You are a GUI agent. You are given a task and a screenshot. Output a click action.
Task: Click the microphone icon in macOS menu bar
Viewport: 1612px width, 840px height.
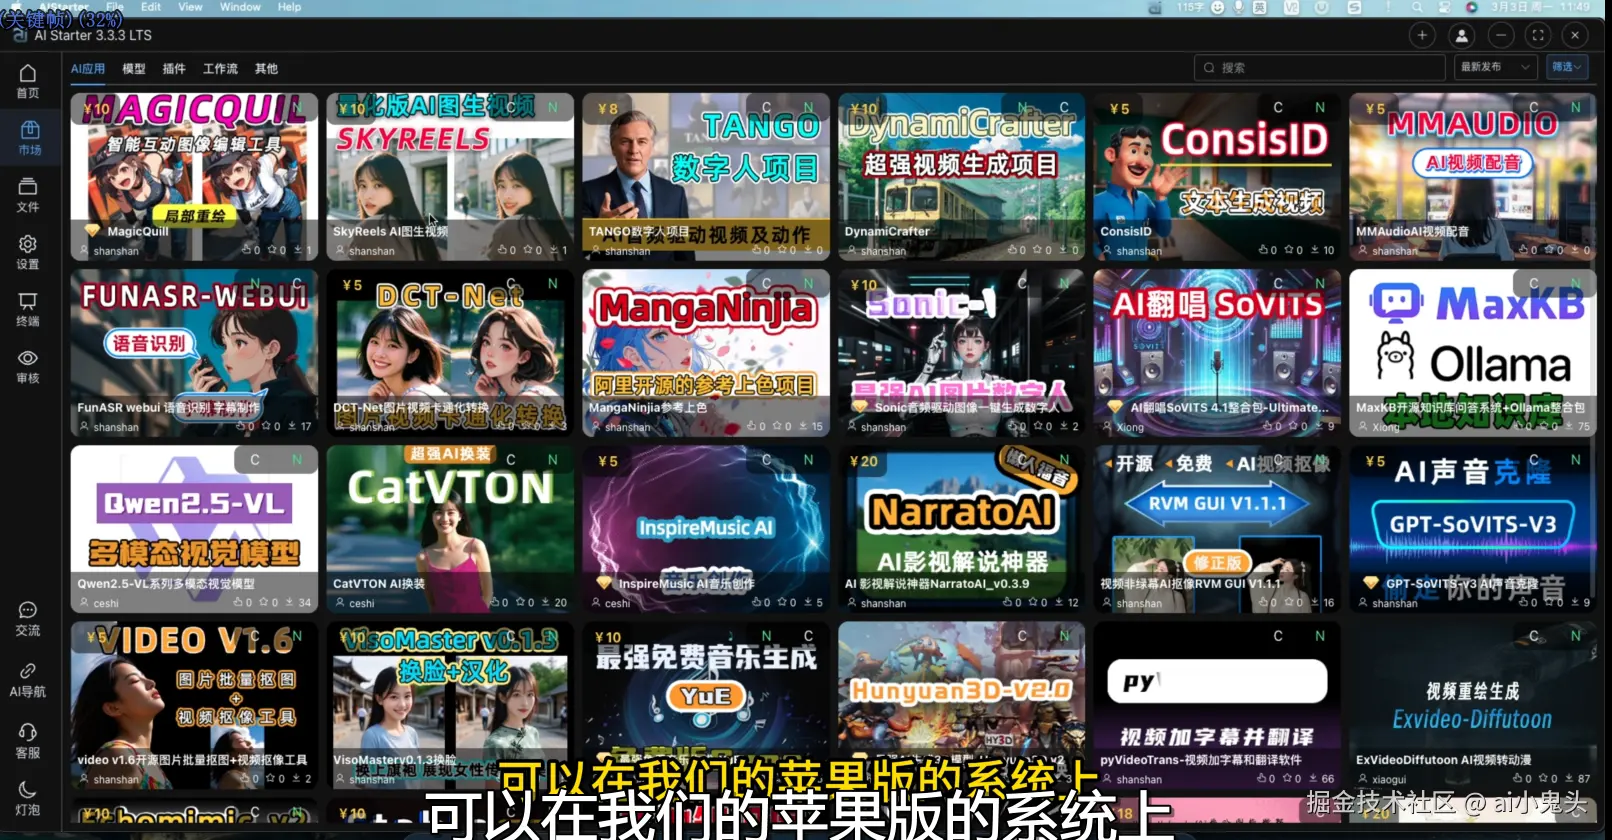click(1238, 7)
